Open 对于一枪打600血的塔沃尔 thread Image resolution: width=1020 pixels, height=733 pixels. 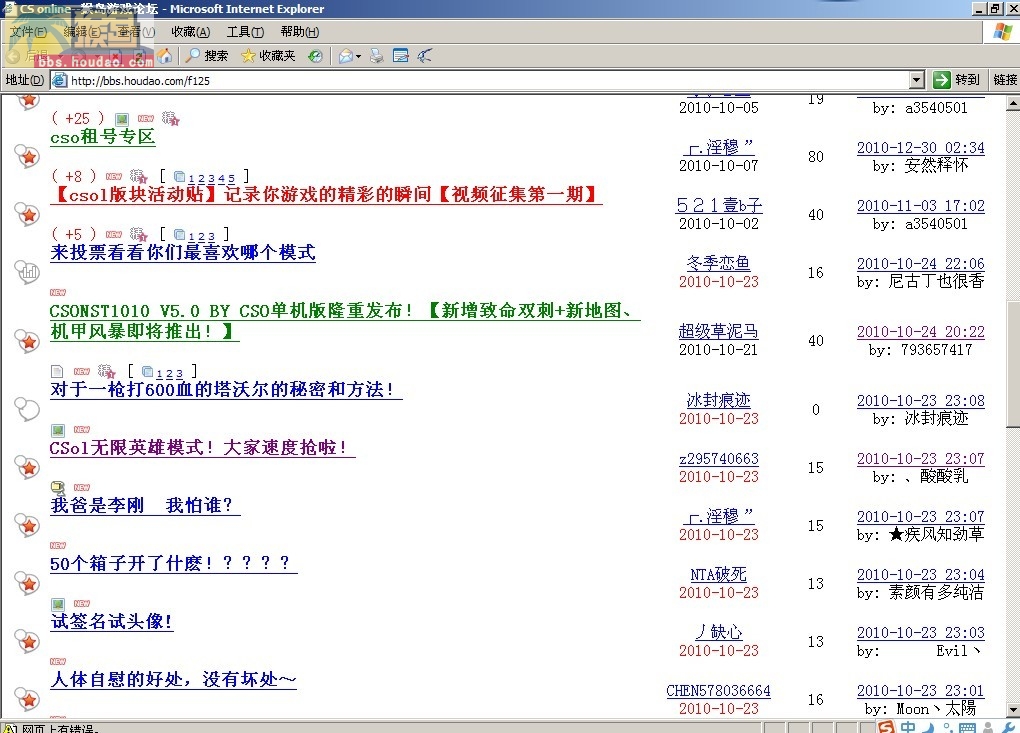[226, 390]
